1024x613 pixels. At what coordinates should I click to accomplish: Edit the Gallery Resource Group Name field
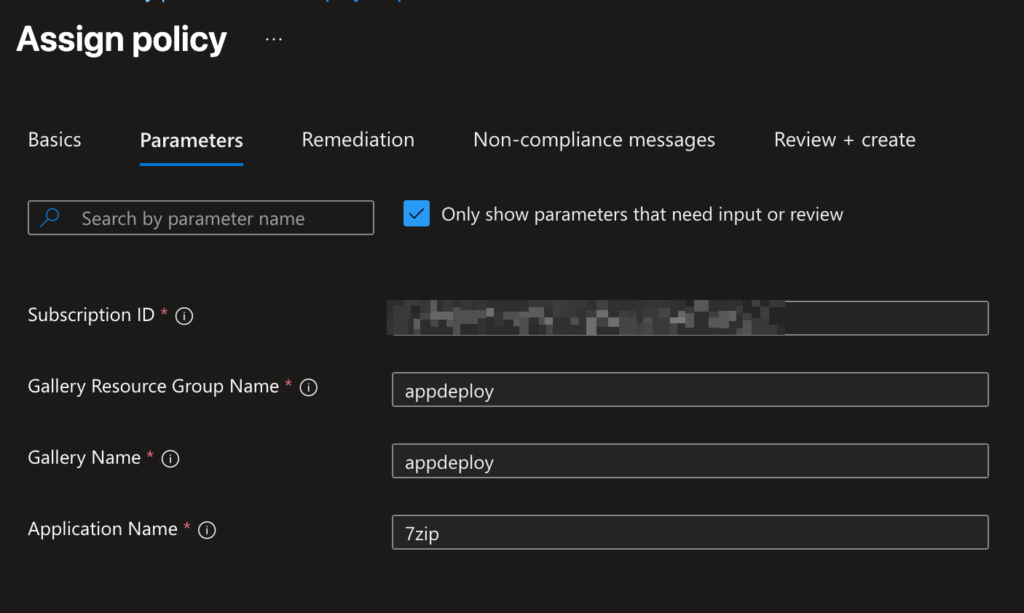coord(690,390)
